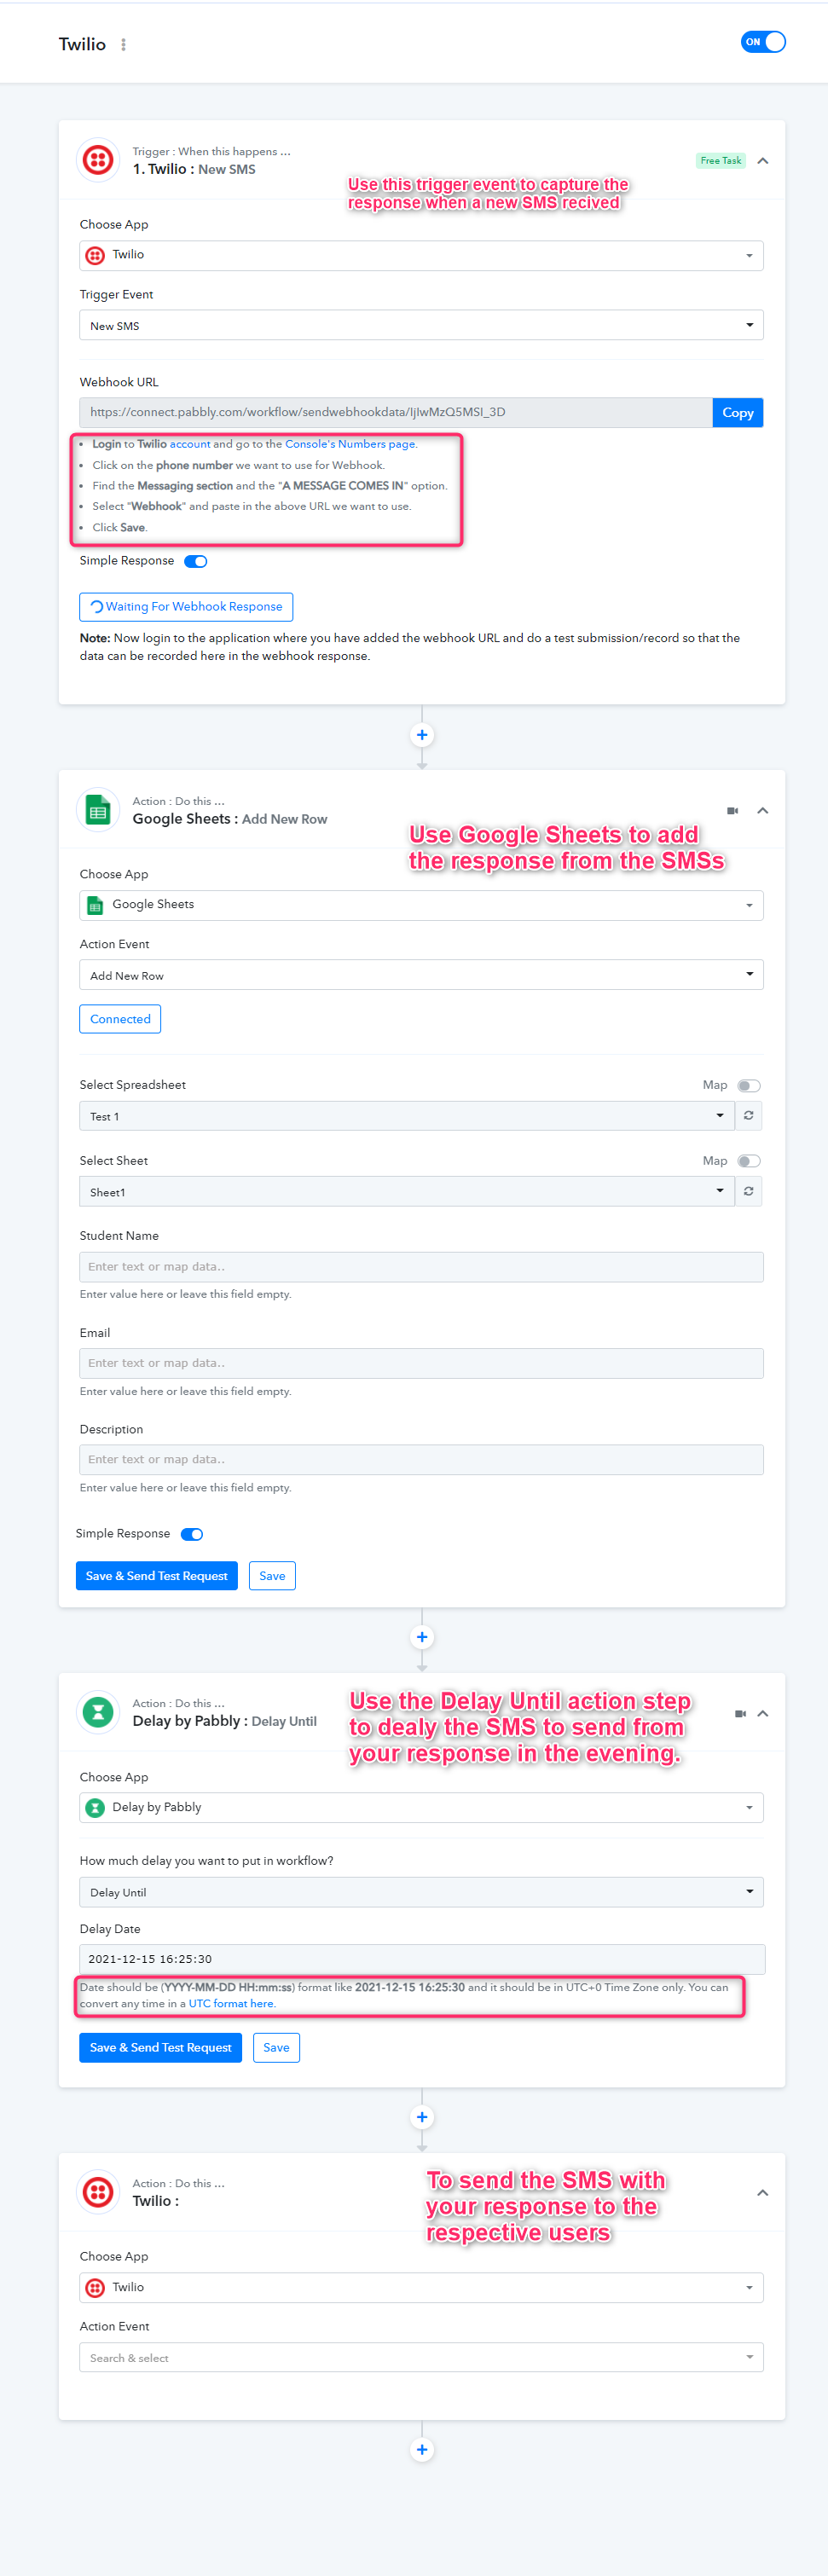Viewport: 828px width, 2576px height.
Task: Copy the Webhook URL
Action: [x=738, y=413]
